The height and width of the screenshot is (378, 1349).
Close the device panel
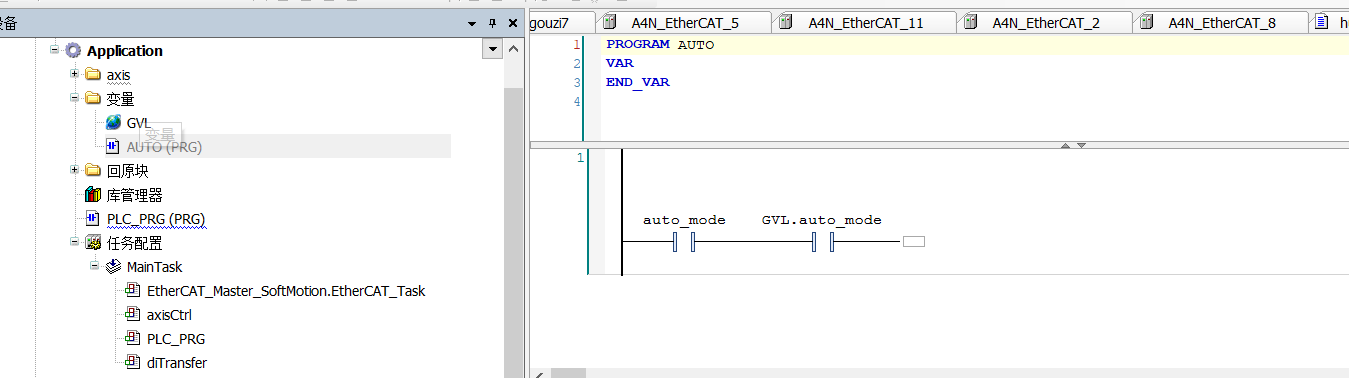pos(512,22)
